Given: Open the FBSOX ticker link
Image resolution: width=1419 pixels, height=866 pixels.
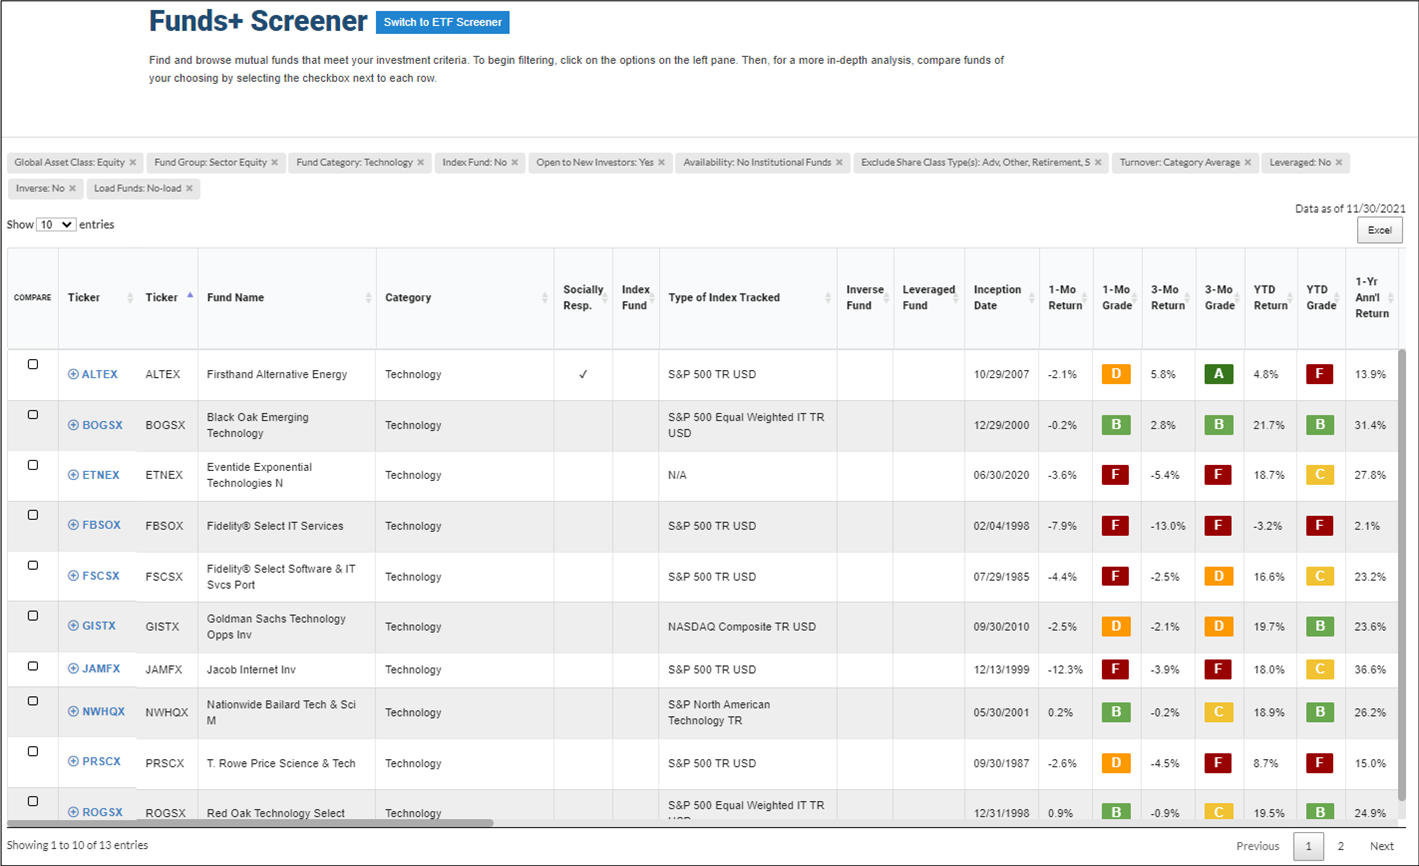Looking at the screenshot, I should click(101, 525).
